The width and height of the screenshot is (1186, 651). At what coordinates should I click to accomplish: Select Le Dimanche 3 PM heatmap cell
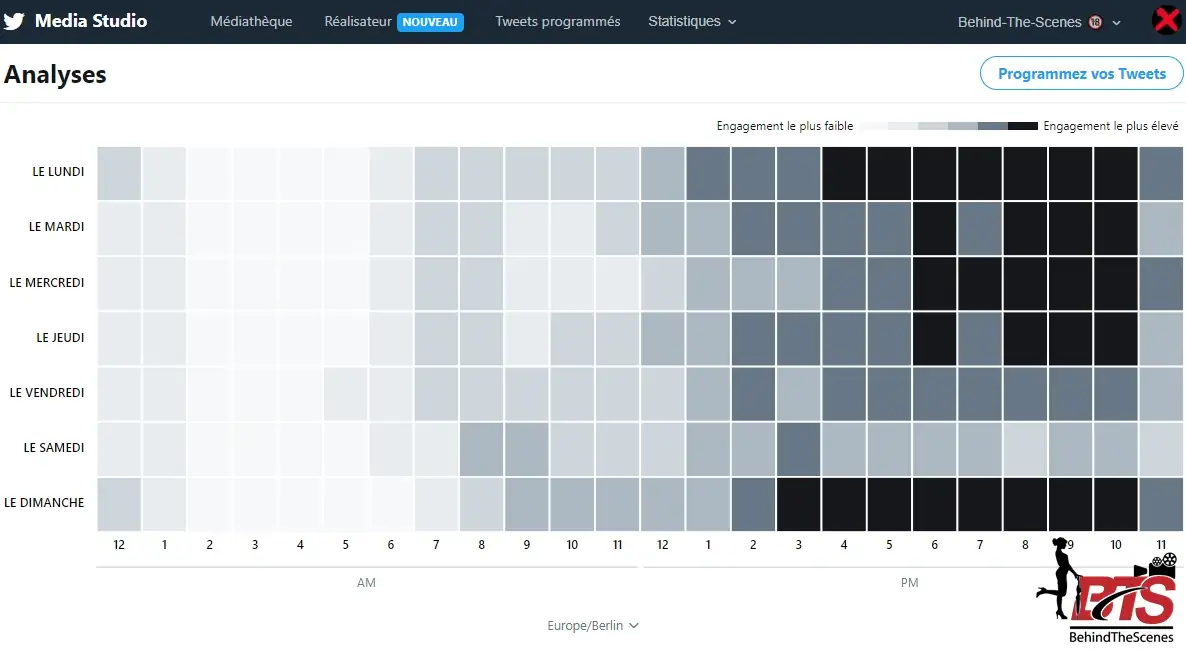[798, 503]
